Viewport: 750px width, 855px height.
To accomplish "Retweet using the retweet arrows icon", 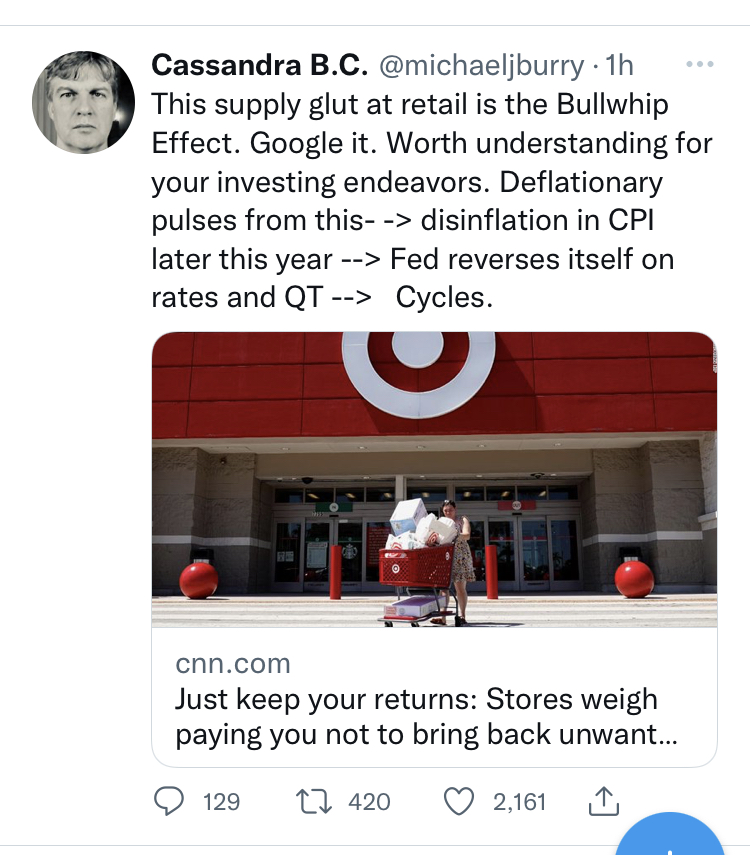I will pos(314,801).
